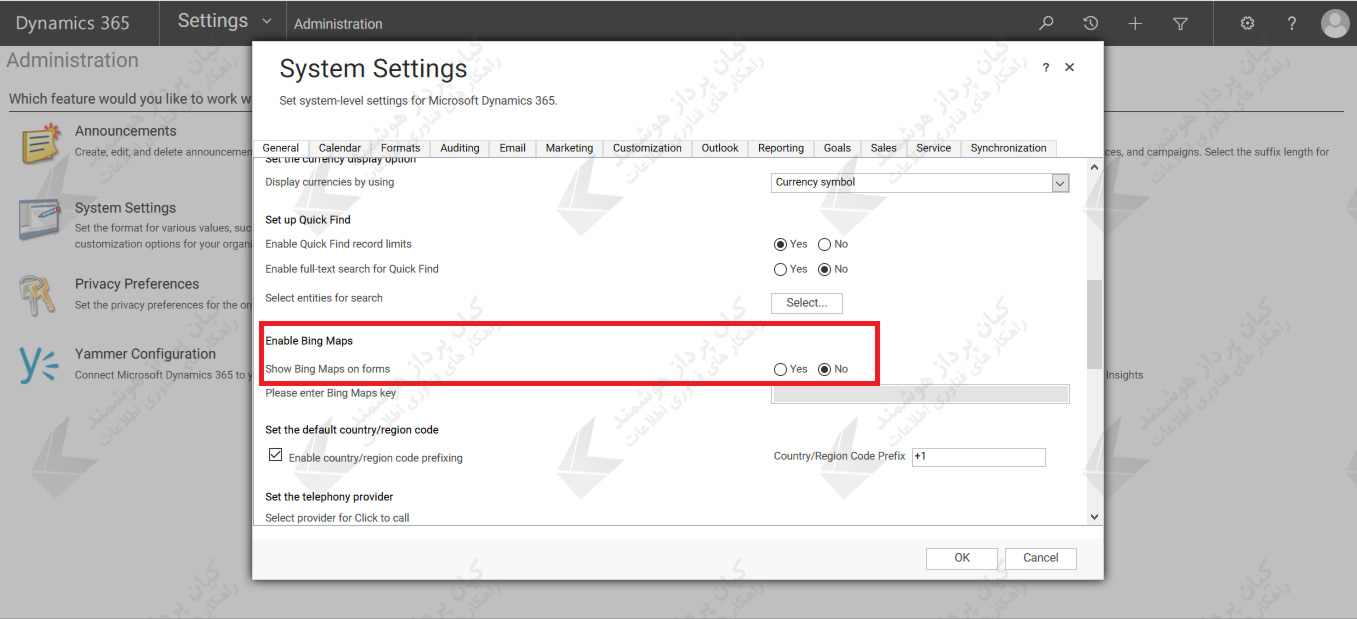Viewport: 1357px width, 619px height.
Task: Switch to the Formats tab
Action: [401, 148]
